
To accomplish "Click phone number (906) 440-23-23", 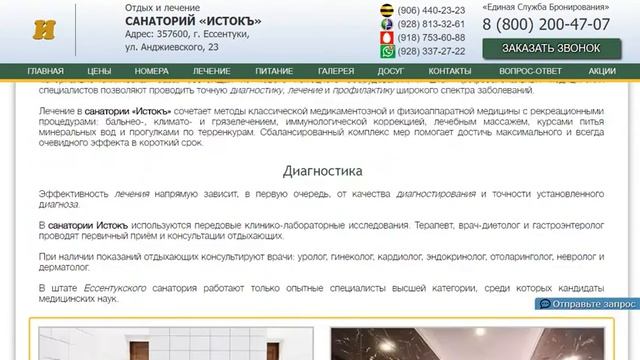I will point(431,11).
